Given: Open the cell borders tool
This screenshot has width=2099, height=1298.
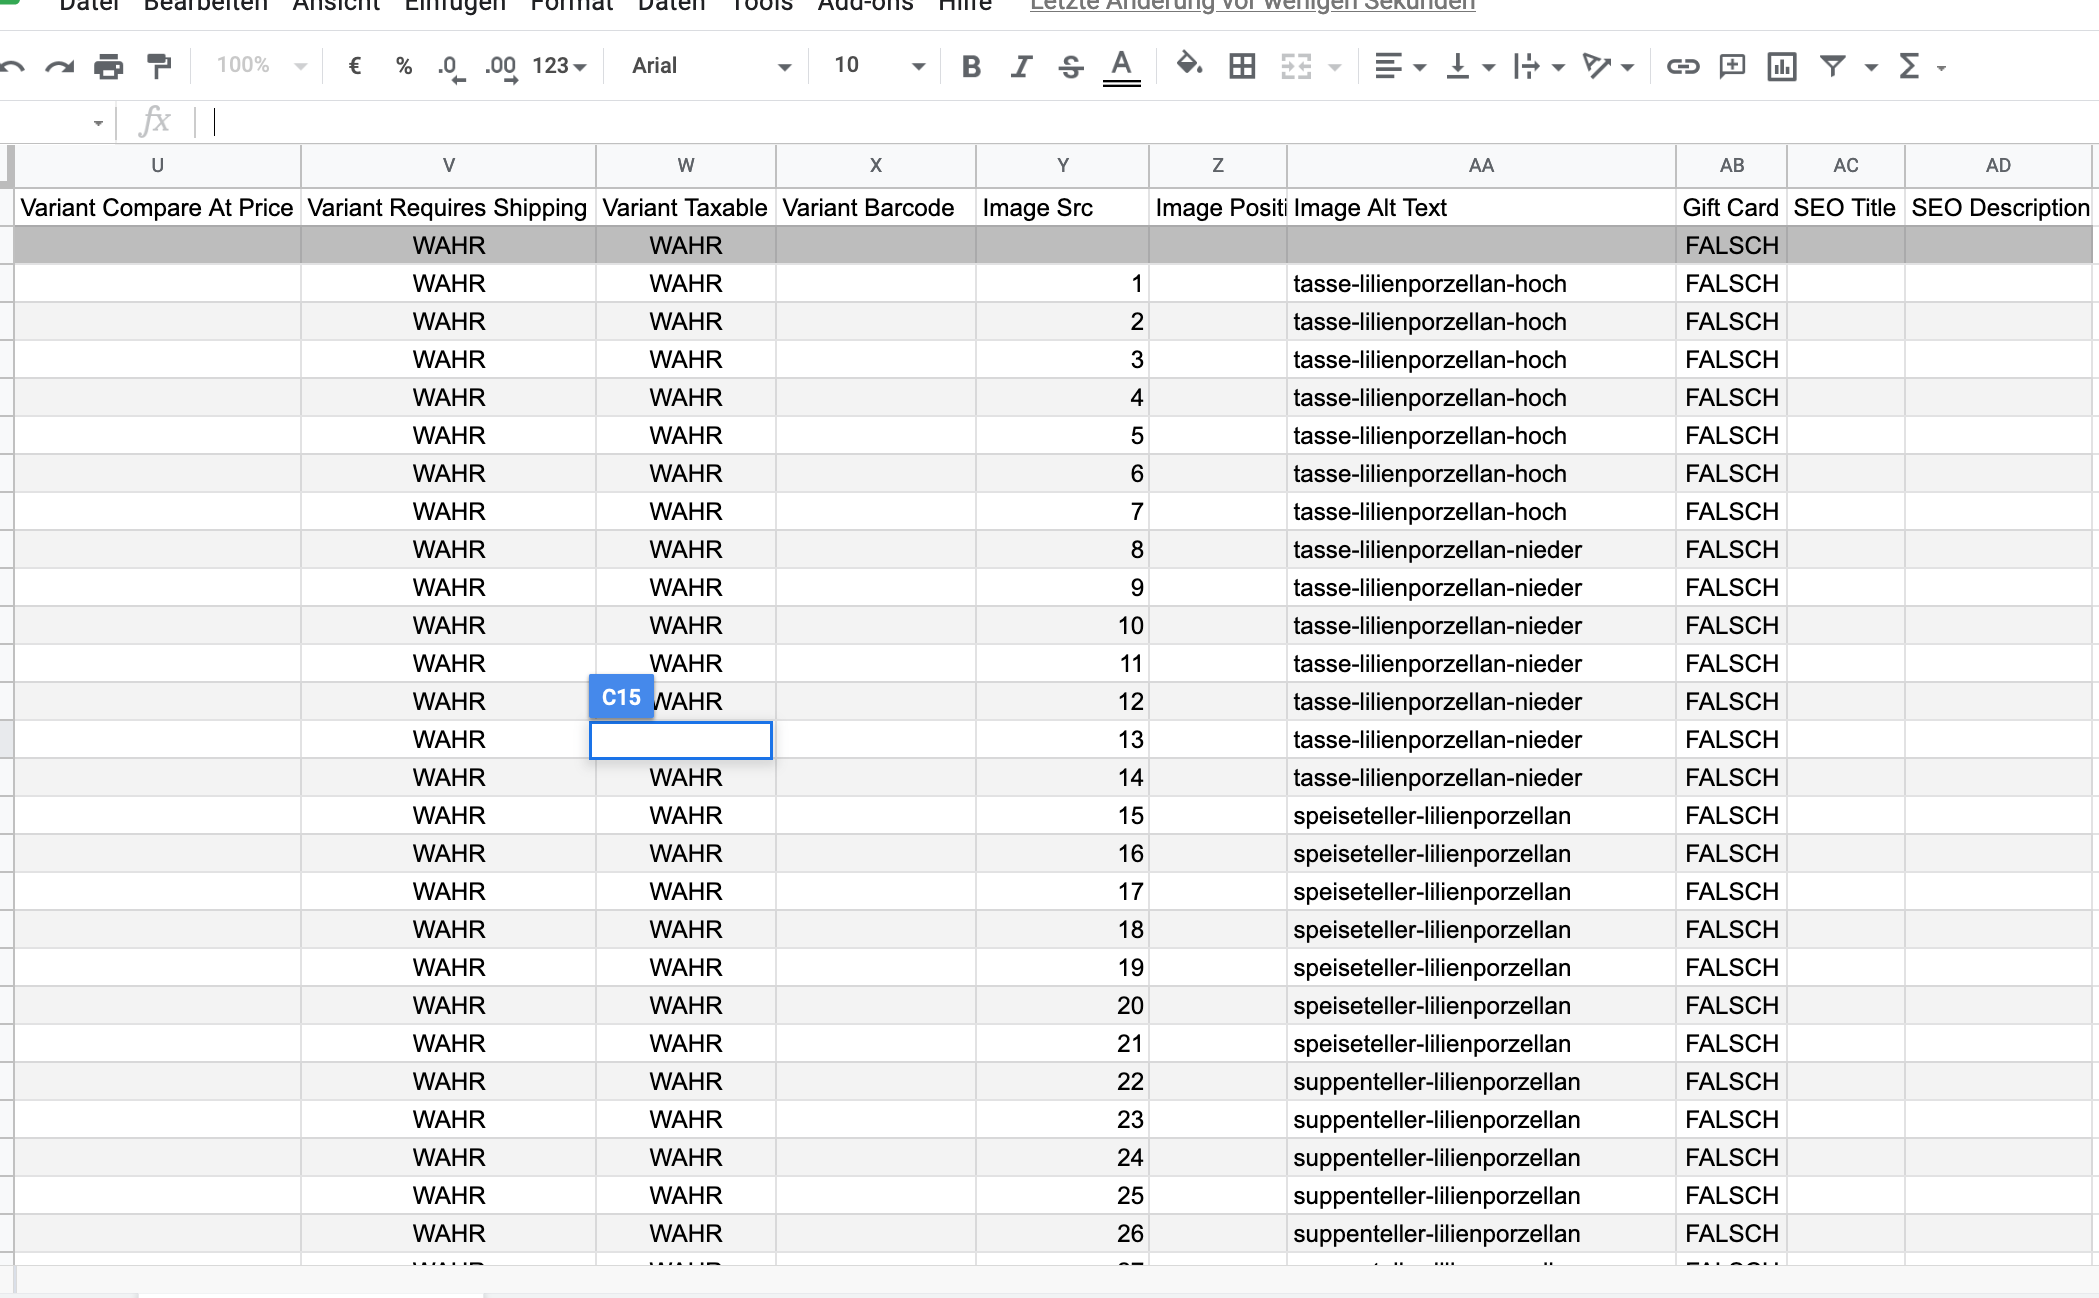Looking at the screenshot, I should (x=1242, y=67).
